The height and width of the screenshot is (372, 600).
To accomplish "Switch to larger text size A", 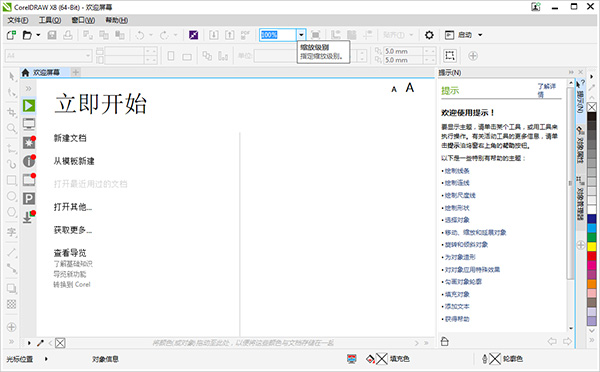I will [x=410, y=88].
